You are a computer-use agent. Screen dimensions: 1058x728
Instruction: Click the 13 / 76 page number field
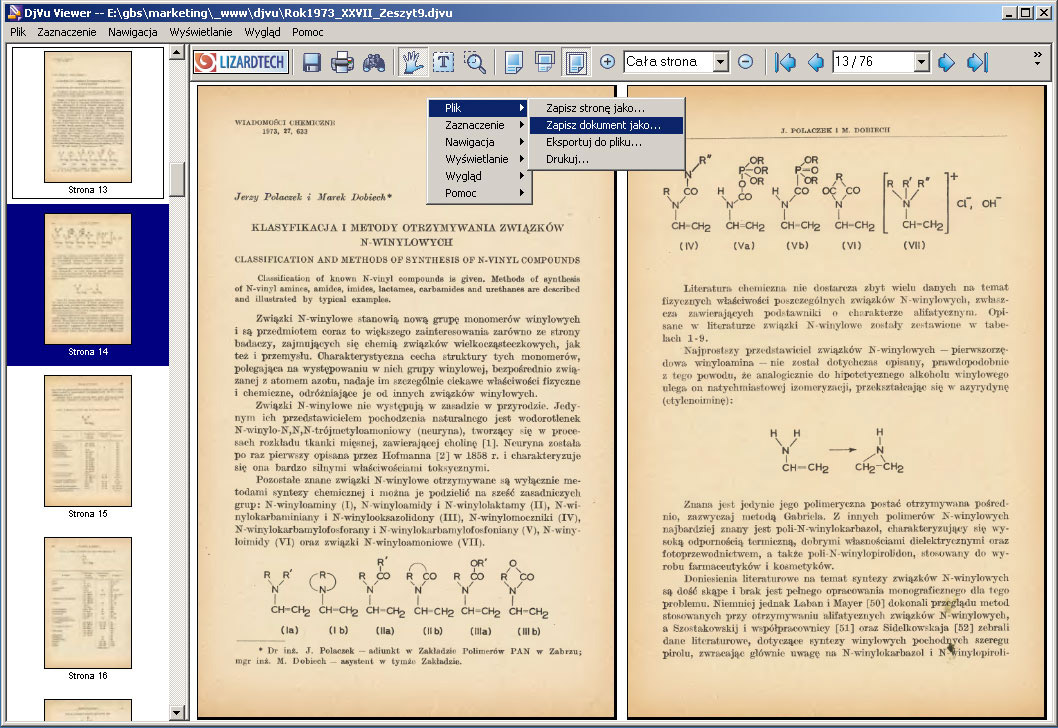[x=873, y=62]
